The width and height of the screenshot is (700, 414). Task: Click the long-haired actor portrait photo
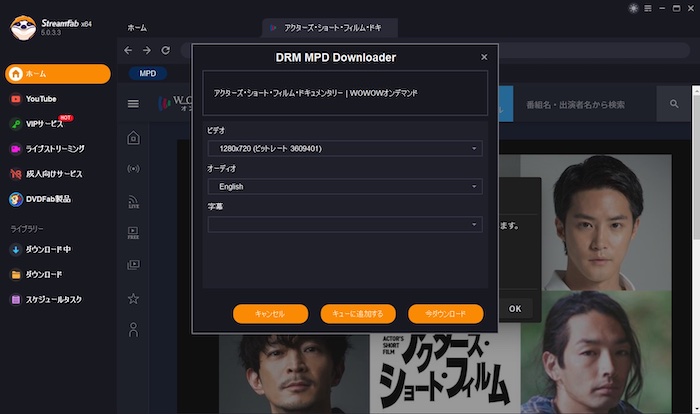click(x=596, y=352)
